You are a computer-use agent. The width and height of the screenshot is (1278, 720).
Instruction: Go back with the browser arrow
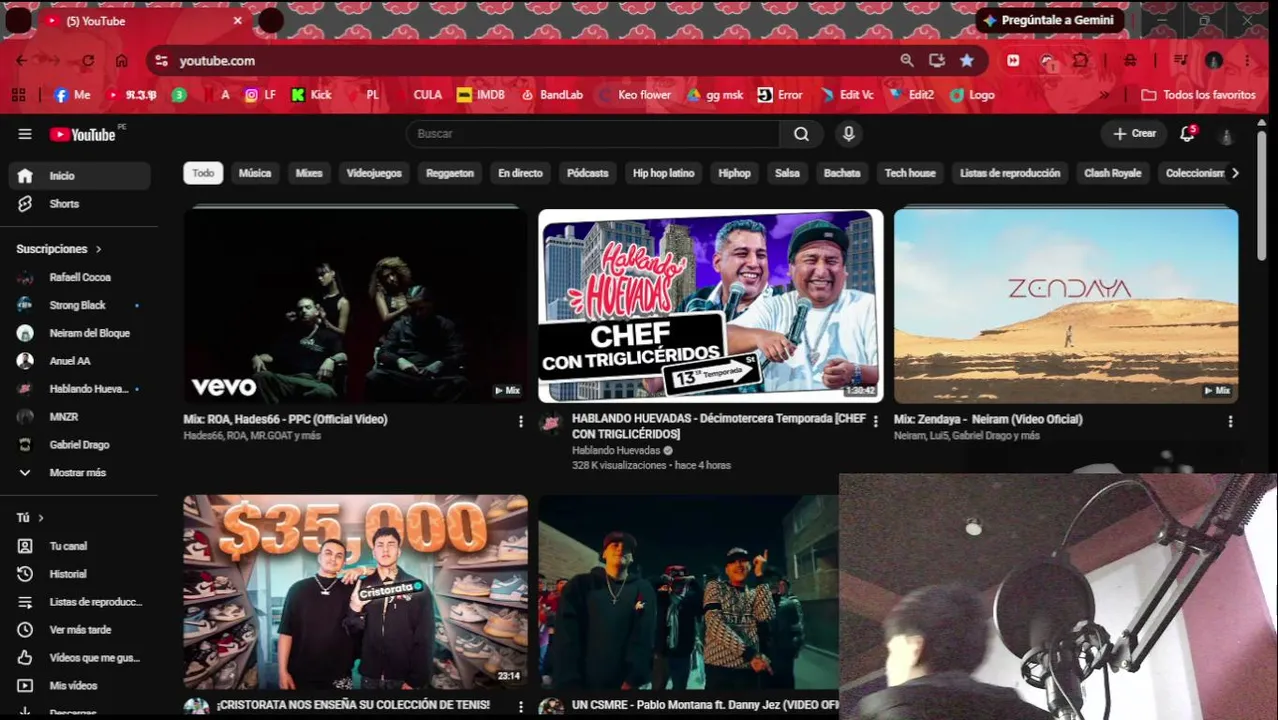click(21, 61)
